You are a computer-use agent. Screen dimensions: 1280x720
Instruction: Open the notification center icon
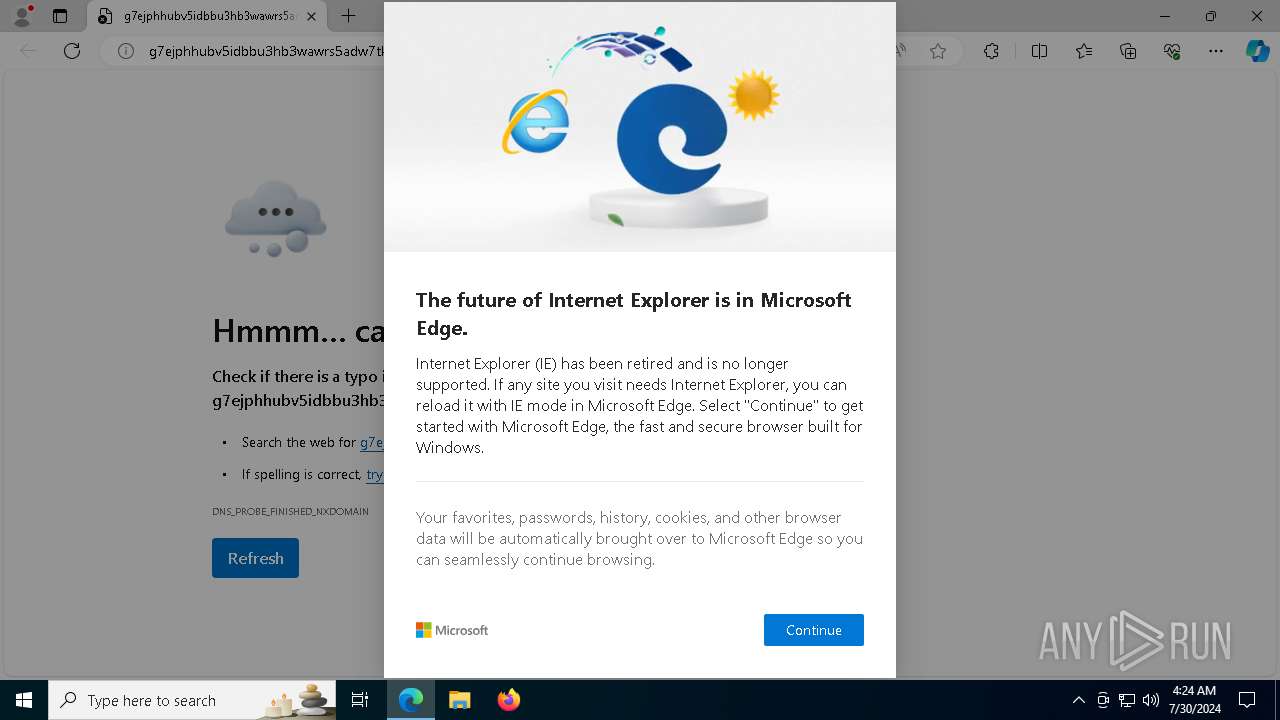[x=1247, y=700]
